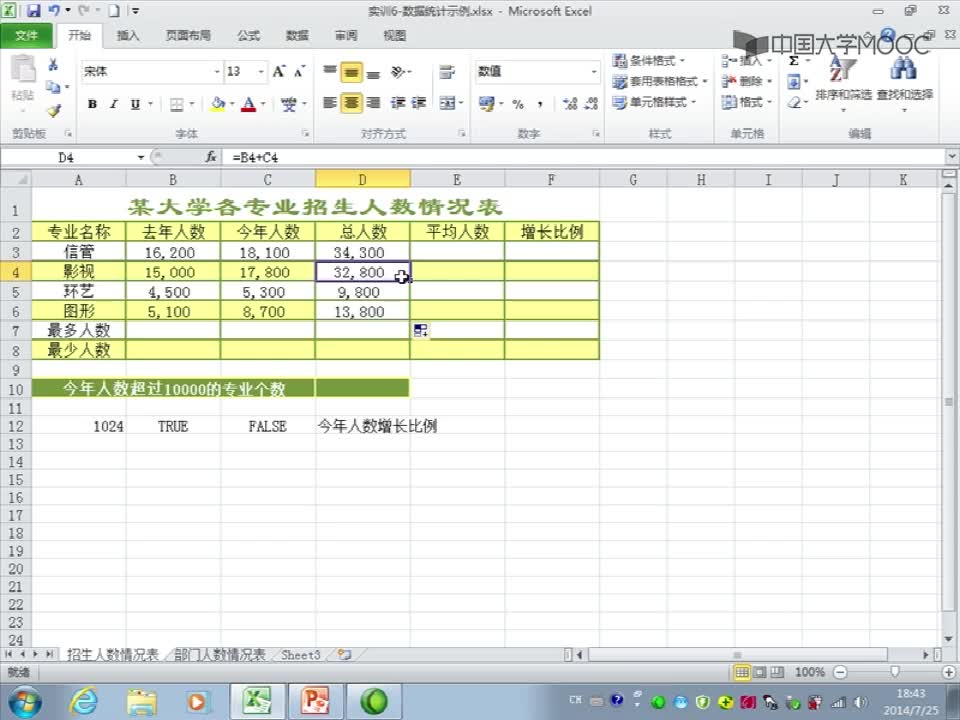Click the AutoSum sigma icon
The height and width of the screenshot is (720, 960).
[x=794, y=61]
